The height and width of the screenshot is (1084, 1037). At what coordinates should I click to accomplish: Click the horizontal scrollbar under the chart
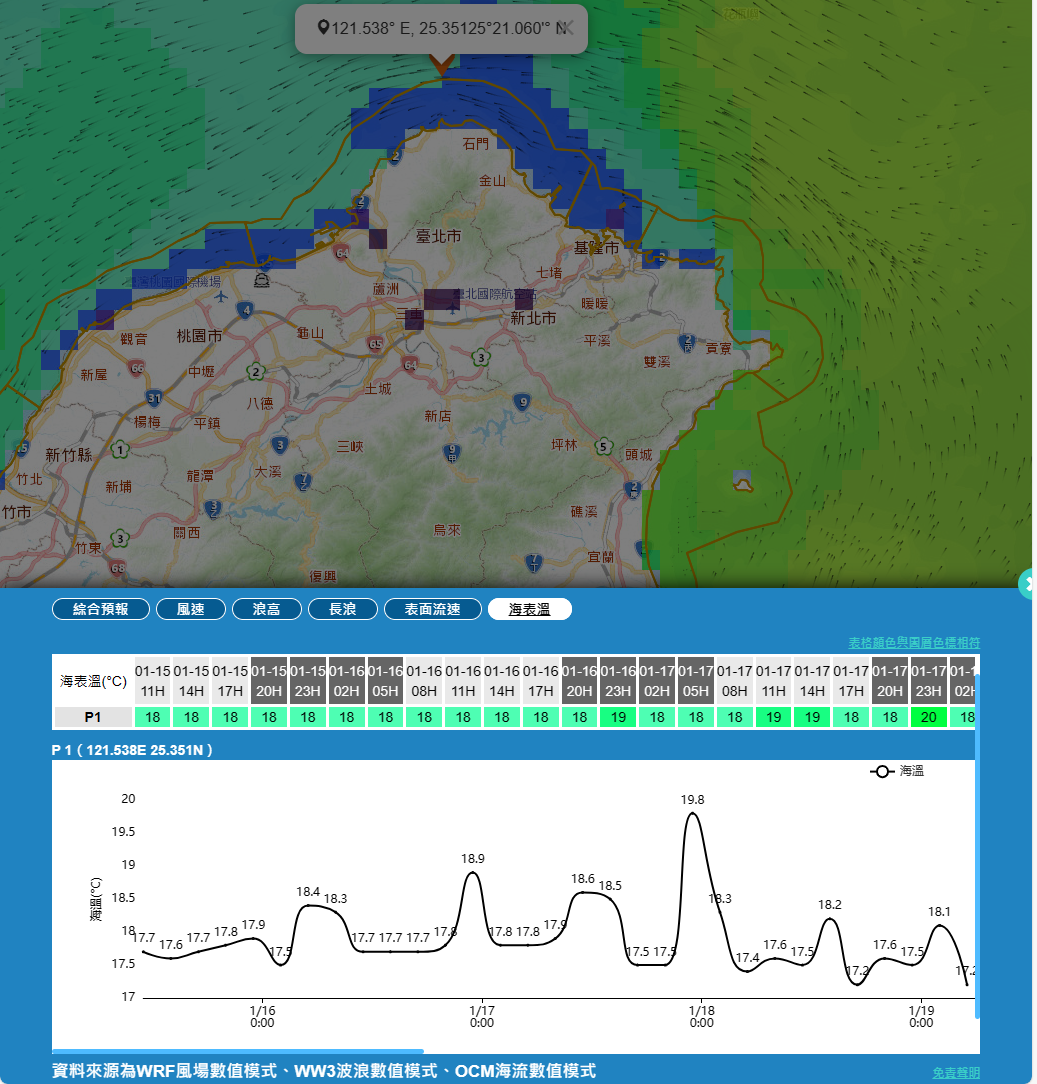click(x=238, y=1051)
